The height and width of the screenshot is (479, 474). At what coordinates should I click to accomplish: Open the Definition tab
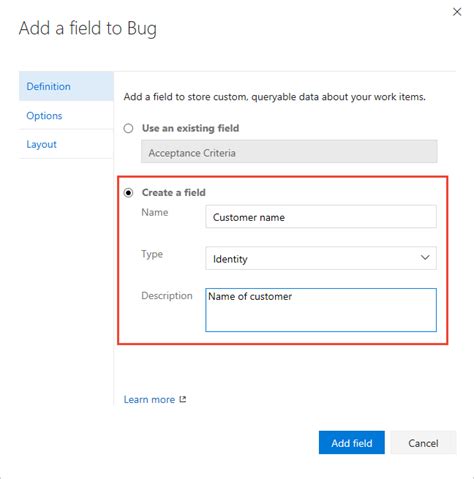(x=66, y=86)
